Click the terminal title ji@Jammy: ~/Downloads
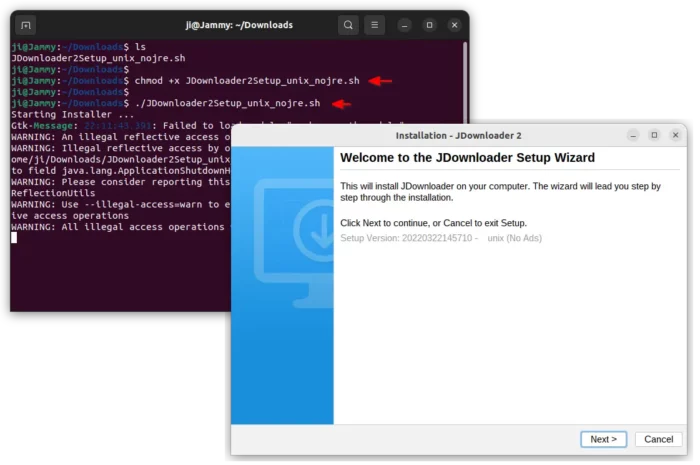 coord(239,25)
